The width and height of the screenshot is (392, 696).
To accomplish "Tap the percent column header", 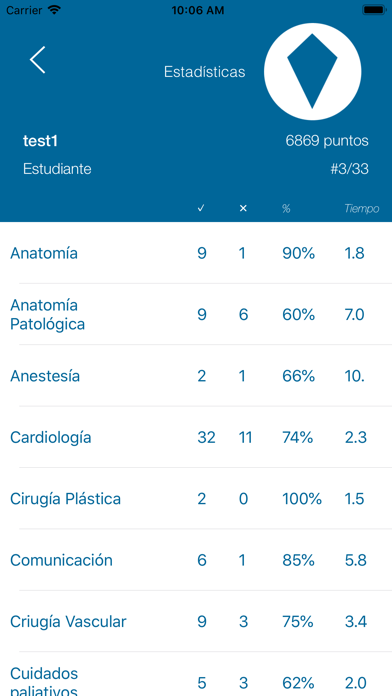I will (x=286, y=208).
